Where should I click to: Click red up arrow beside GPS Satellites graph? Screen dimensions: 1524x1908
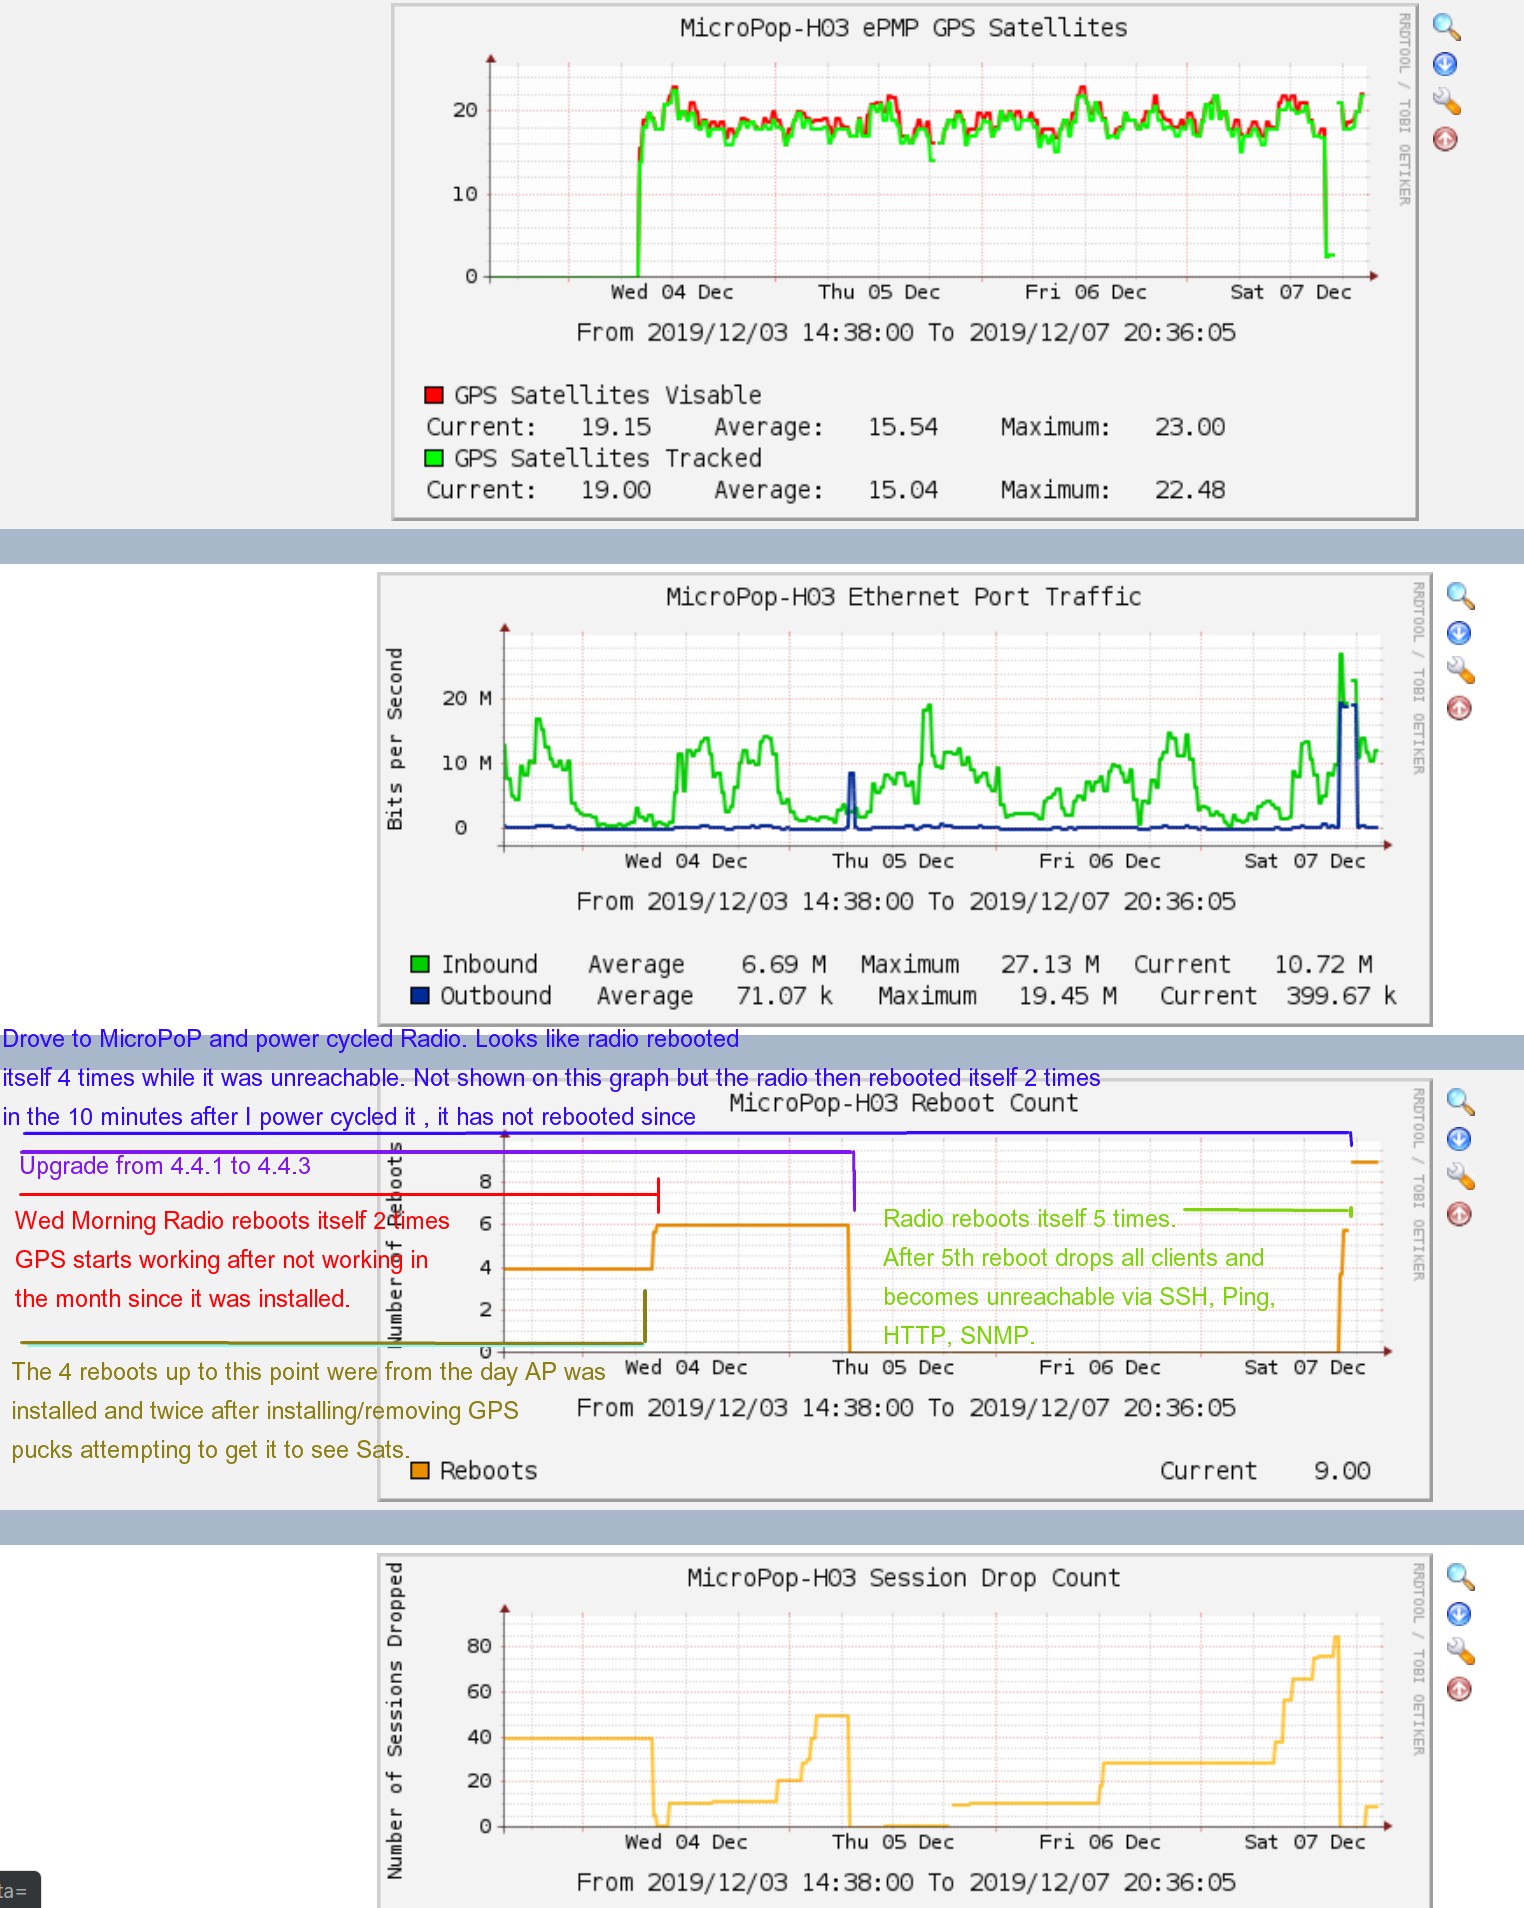pyautogui.click(x=1445, y=139)
